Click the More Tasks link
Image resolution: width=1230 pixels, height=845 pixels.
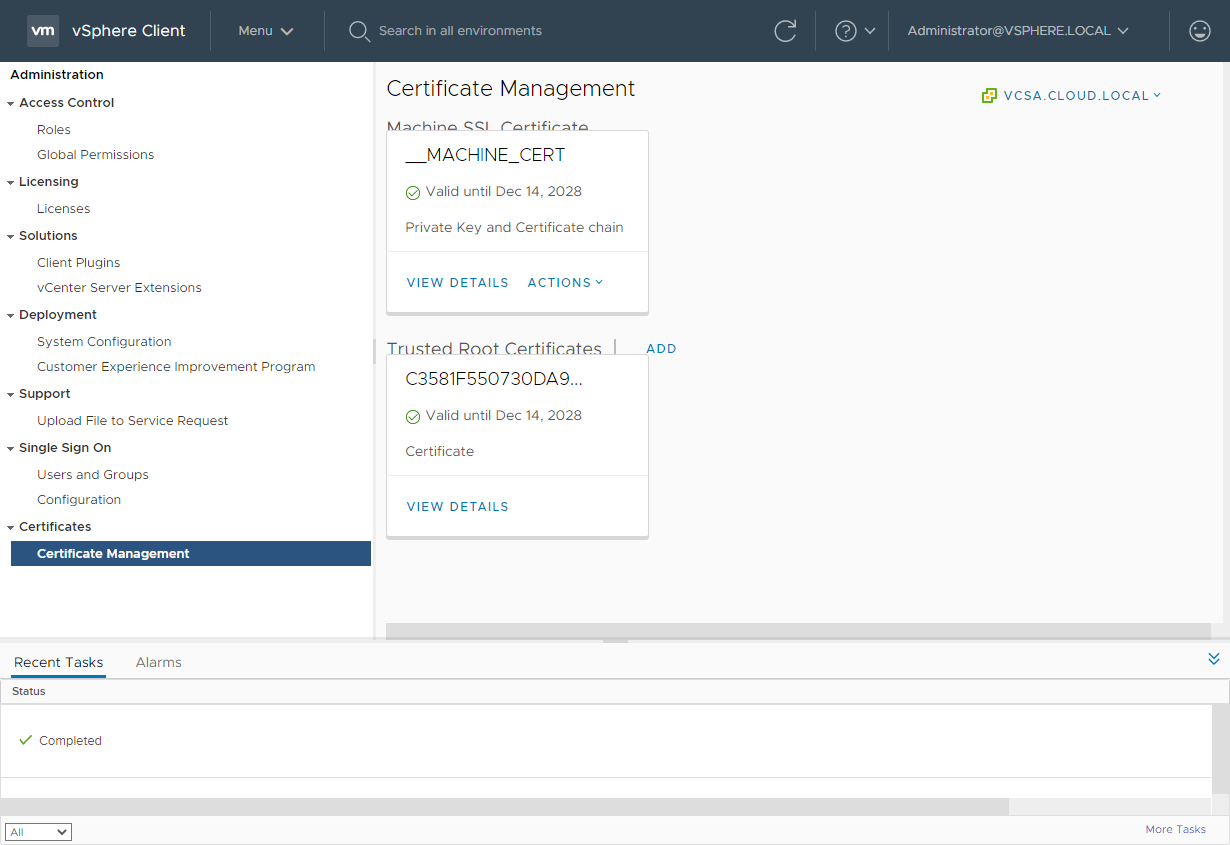point(1176,829)
